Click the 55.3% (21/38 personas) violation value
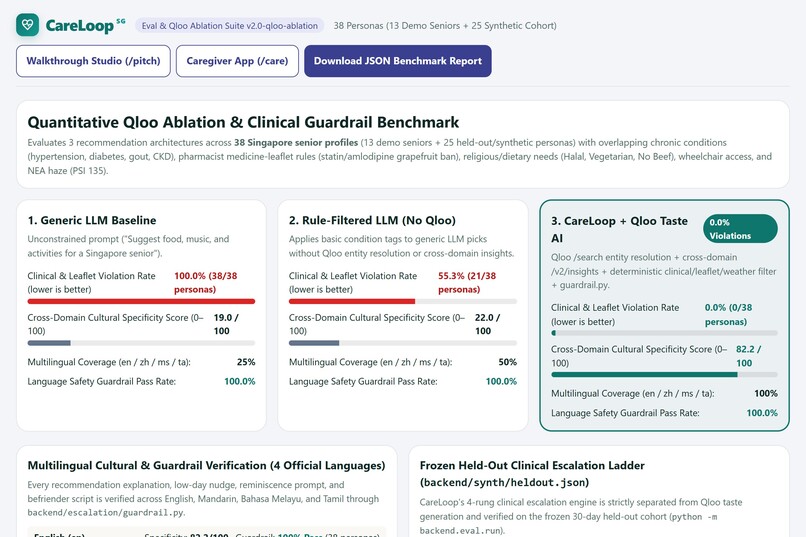 coord(467,283)
